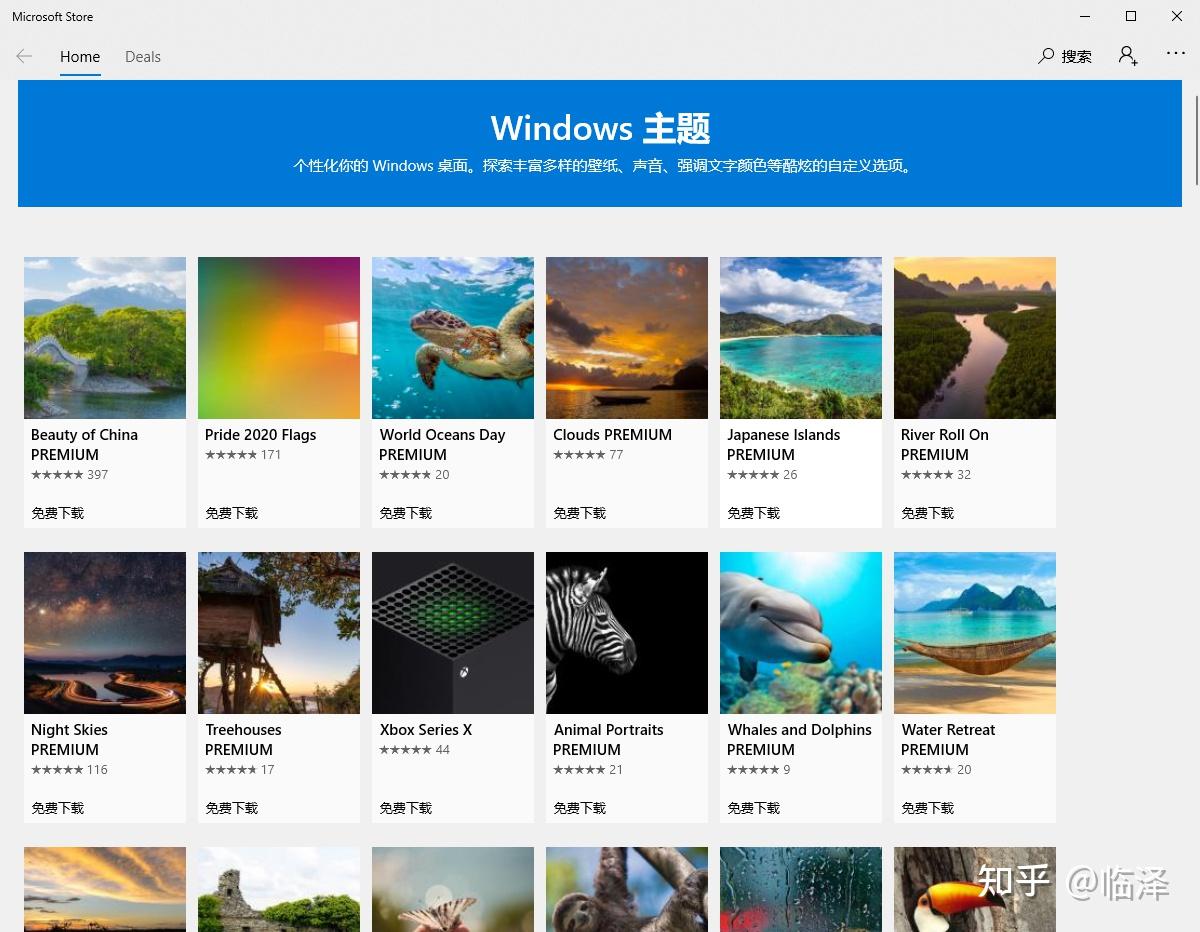Screen dimensions: 1200x932
Task: Open Water Retreat hammock thumbnail
Action: pos(975,633)
